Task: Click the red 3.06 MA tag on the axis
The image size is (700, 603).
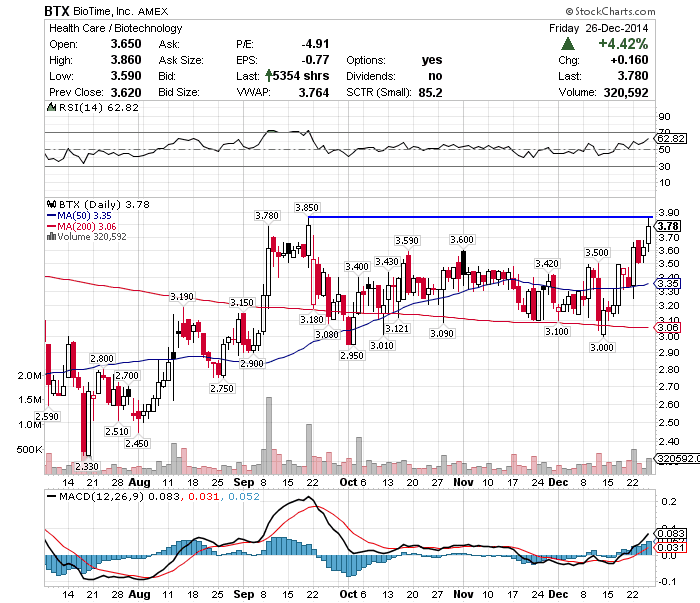Action: click(667, 328)
